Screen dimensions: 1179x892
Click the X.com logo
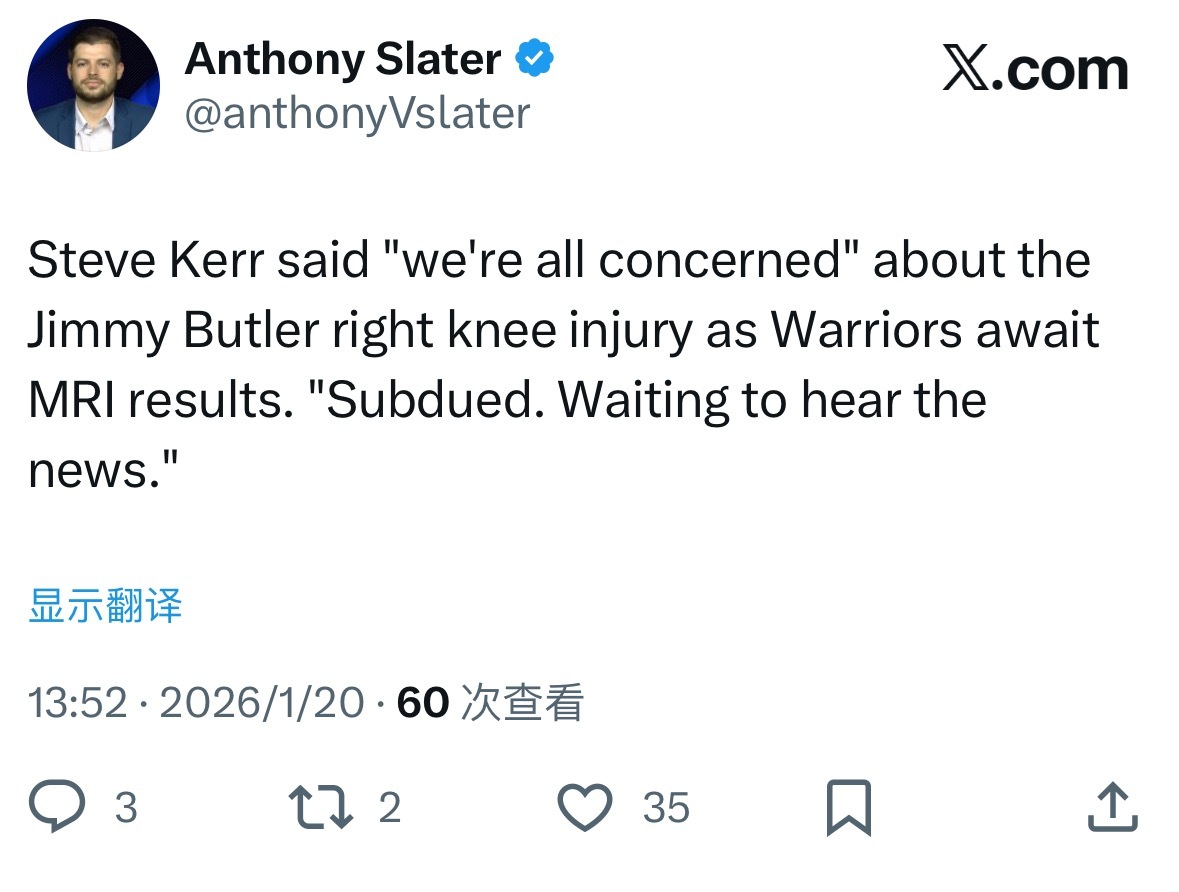(1035, 70)
